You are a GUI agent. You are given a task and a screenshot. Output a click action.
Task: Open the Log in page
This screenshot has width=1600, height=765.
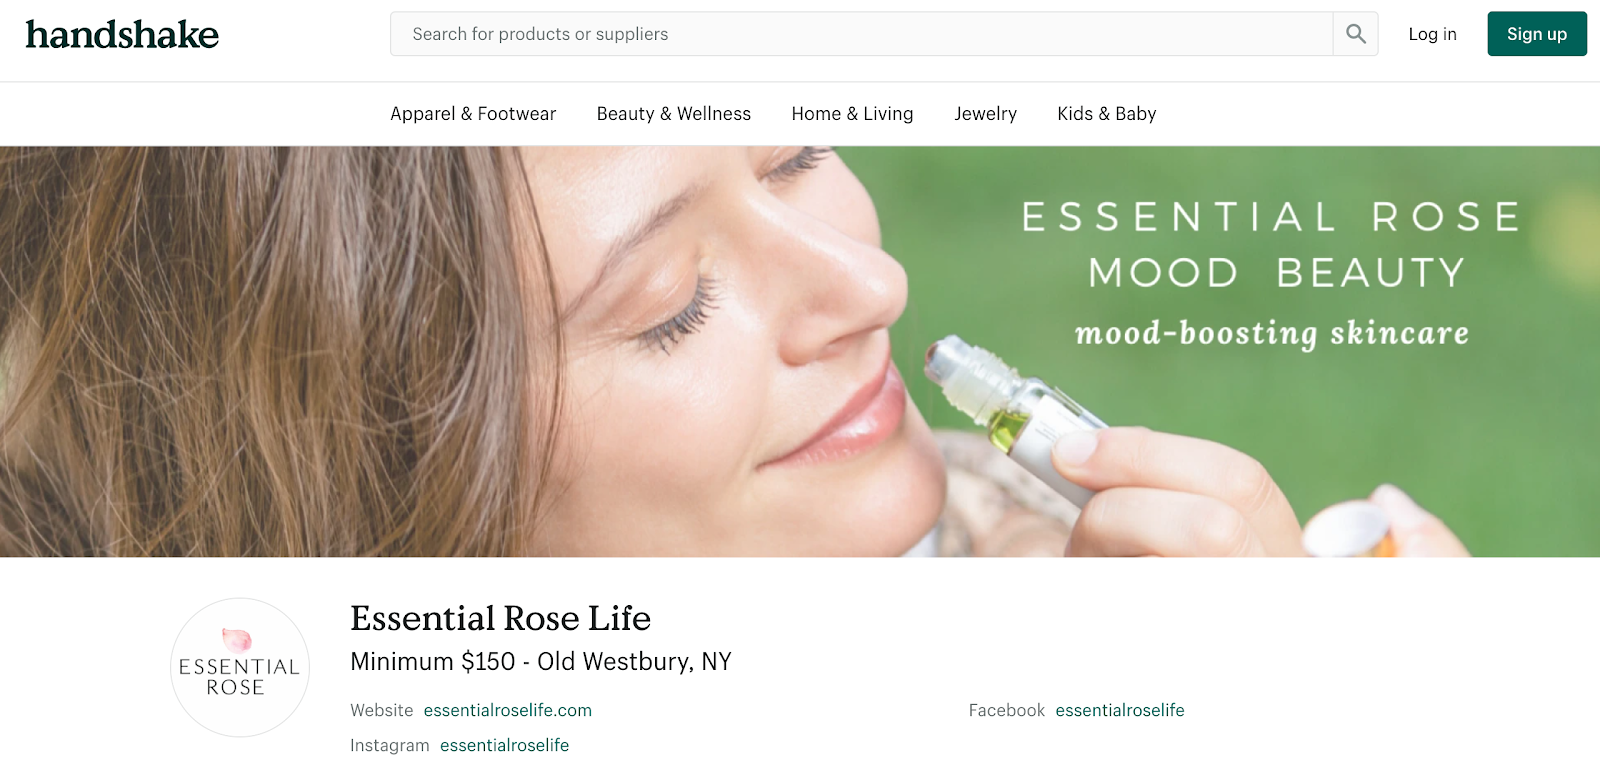pos(1432,34)
